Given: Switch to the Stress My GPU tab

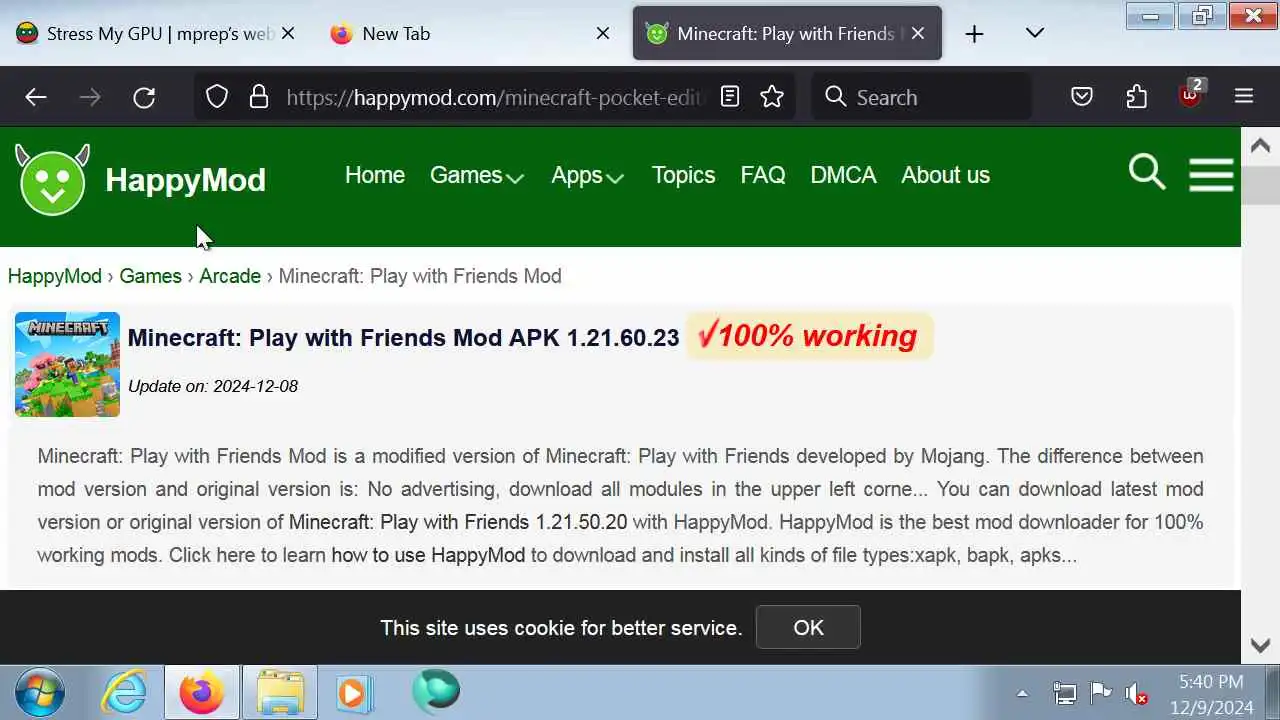Looking at the screenshot, I should 155,33.
